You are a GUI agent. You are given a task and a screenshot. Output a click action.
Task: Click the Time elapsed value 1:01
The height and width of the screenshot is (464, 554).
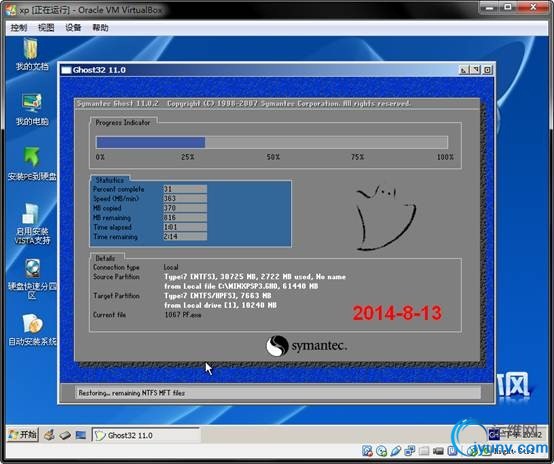pyautogui.click(x=185, y=227)
